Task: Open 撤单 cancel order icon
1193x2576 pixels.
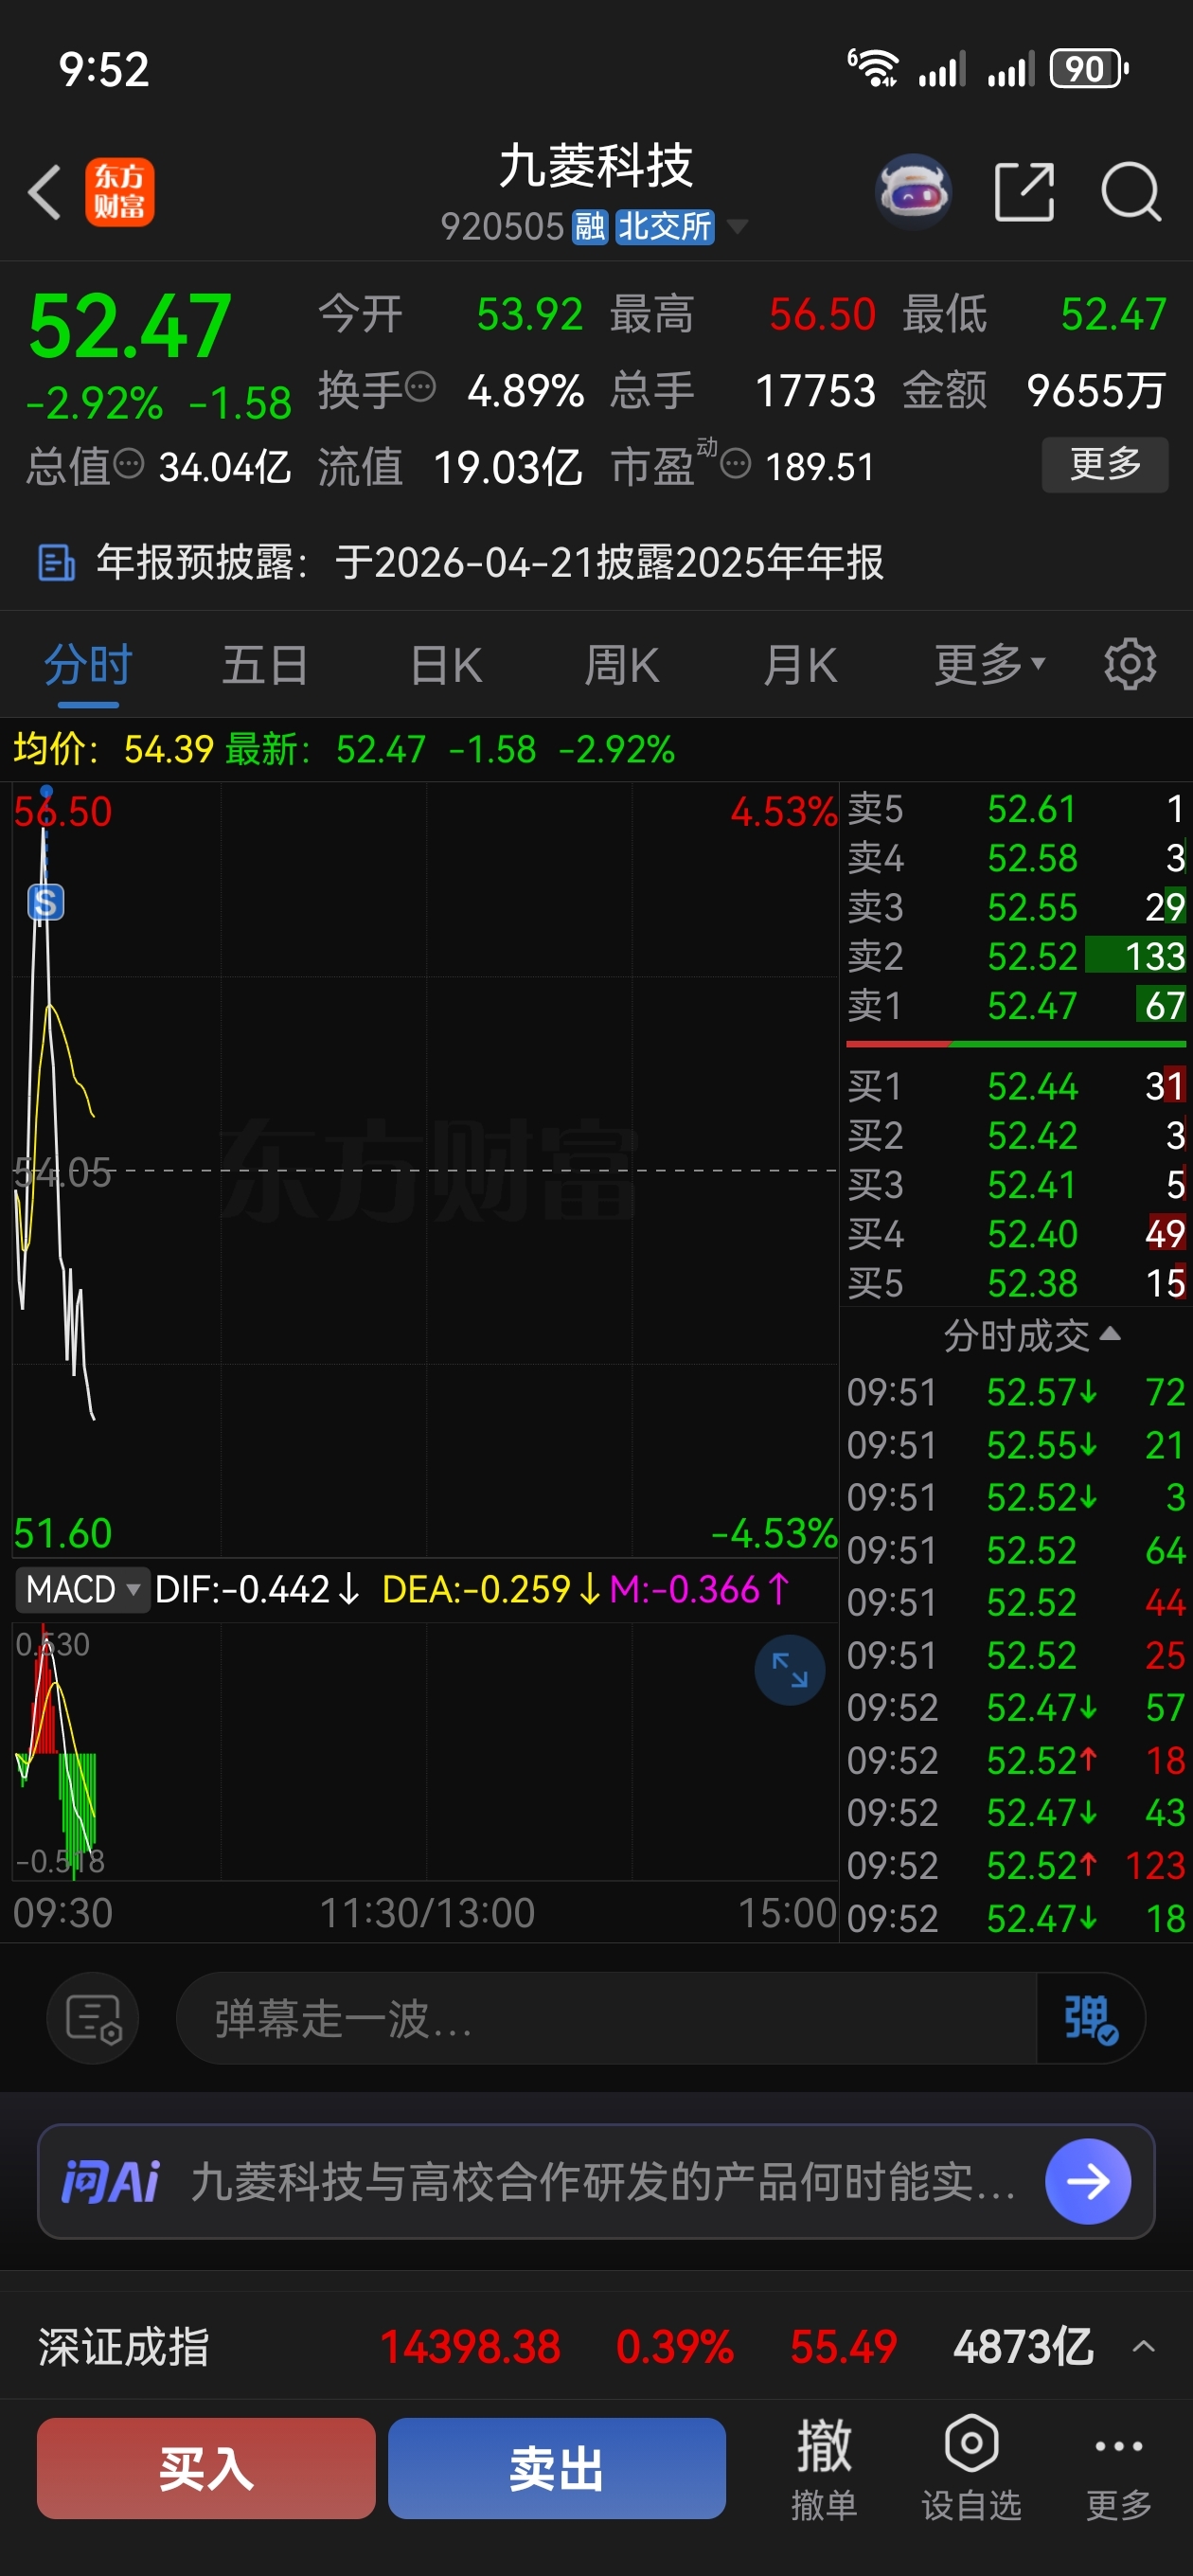Action: [823, 2468]
